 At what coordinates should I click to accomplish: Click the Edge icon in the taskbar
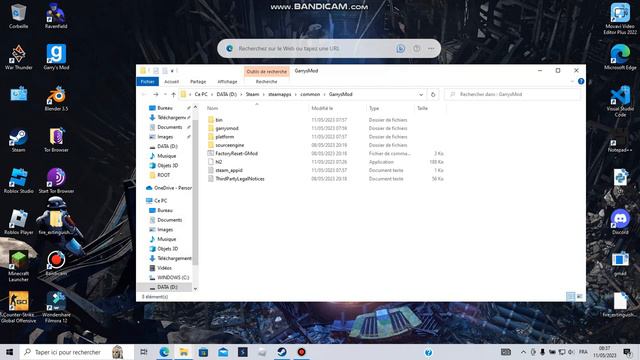[x=164, y=352]
